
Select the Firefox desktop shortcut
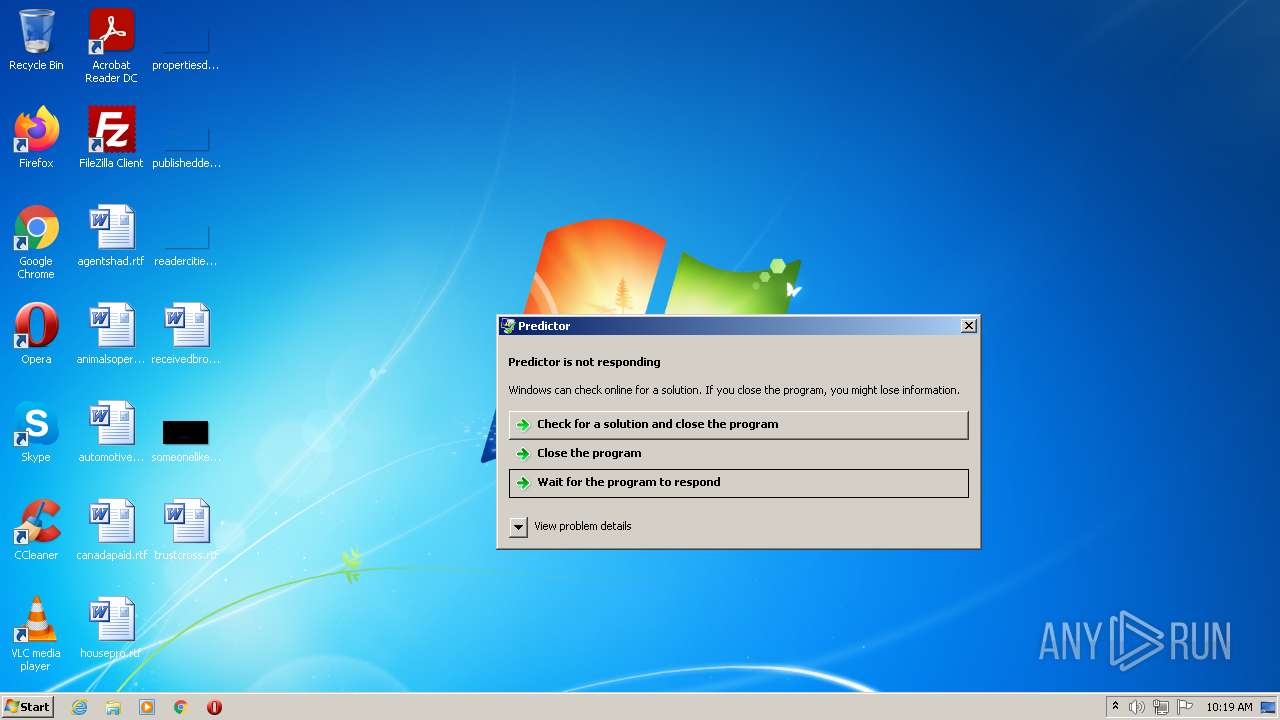[36, 139]
